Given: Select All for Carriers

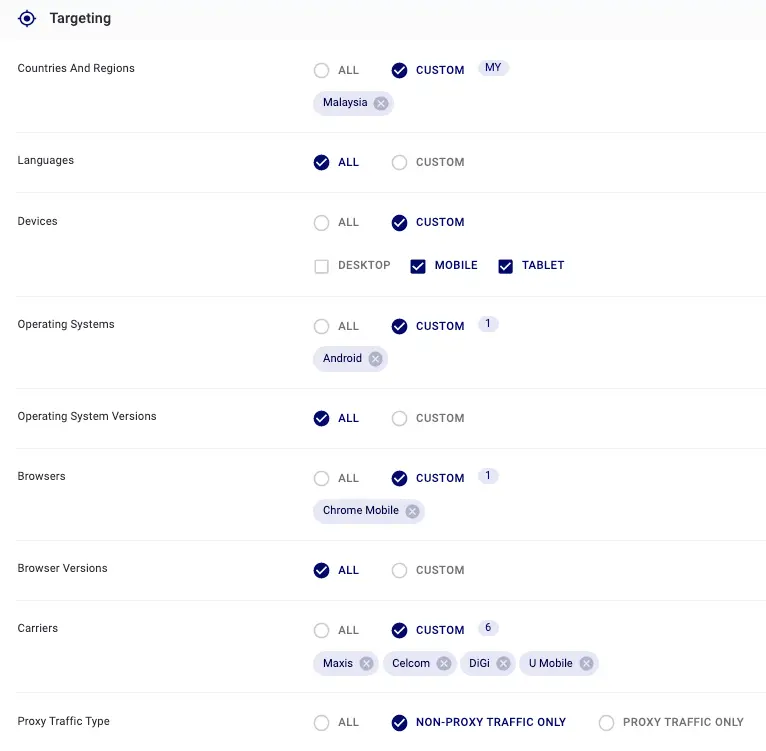Looking at the screenshot, I should click(322, 630).
